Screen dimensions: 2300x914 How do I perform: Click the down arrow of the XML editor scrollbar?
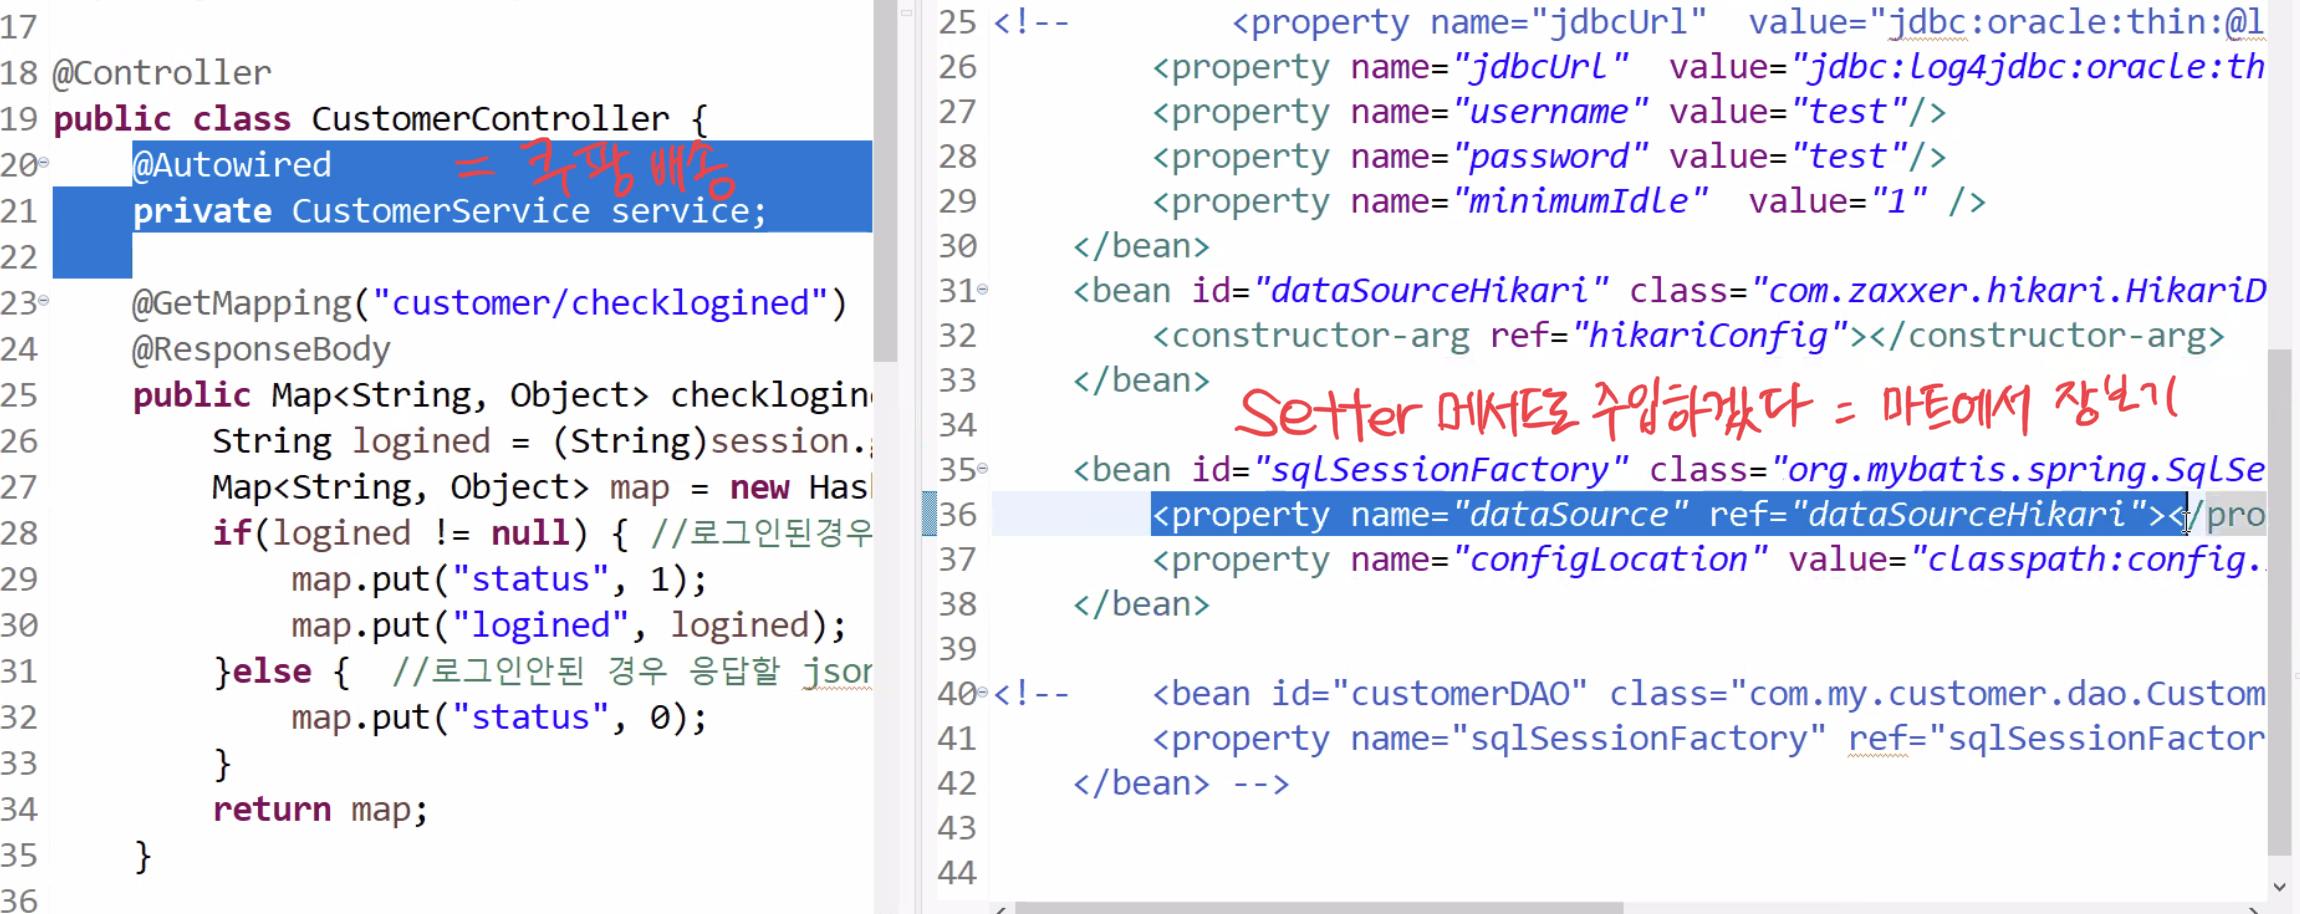tap(2279, 886)
